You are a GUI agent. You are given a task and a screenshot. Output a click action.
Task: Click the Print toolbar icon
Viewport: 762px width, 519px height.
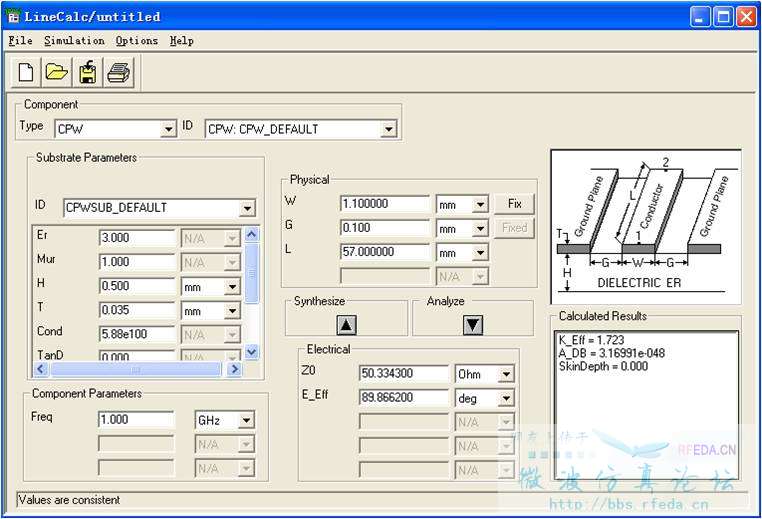coord(119,72)
